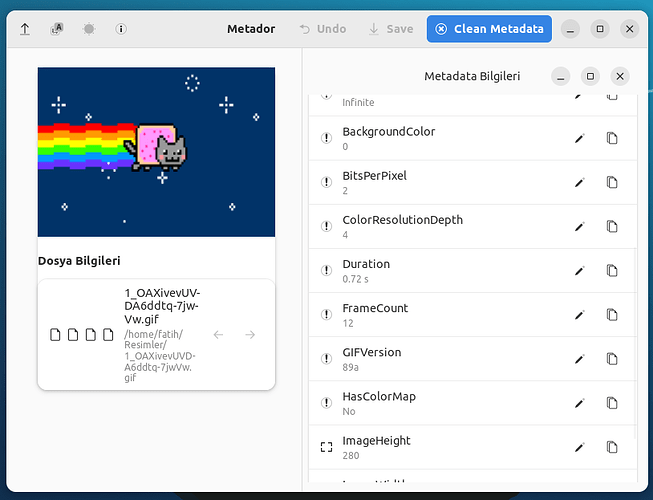The height and width of the screenshot is (500, 653).
Task: Toggle the light/dark theme sun icon
Action: (x=88, y=29)
